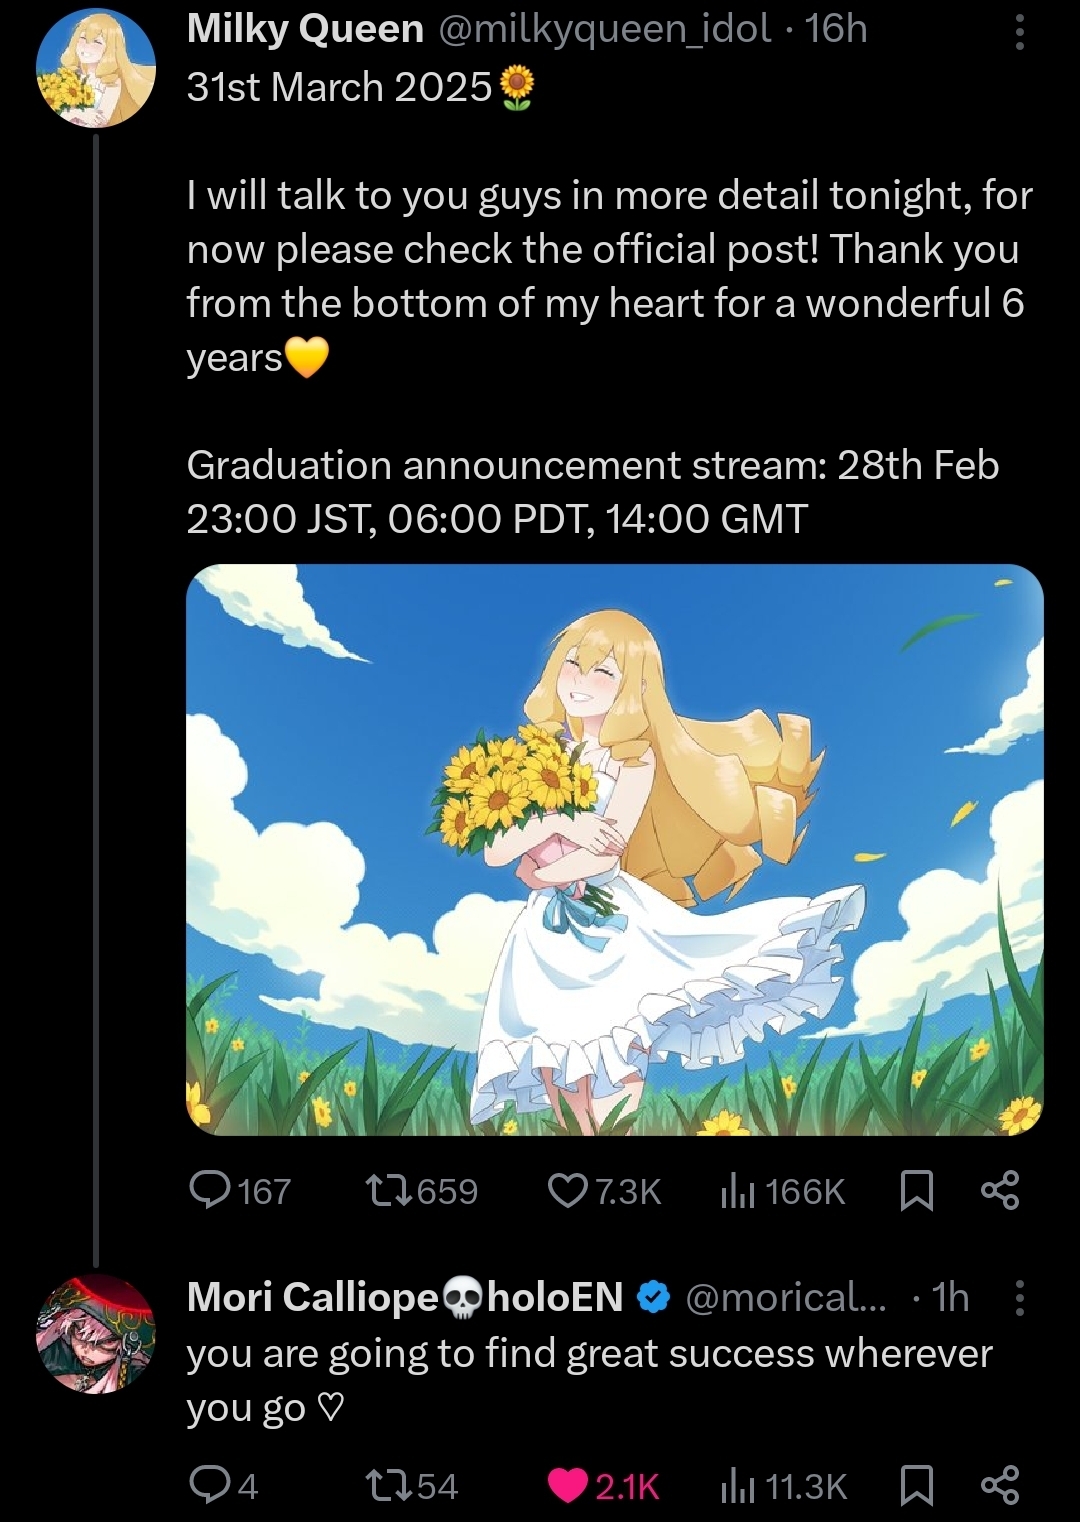Reply to Mori Calliope's comment
This screenshot has height=1522, width=1080.
click(x=225, y=1486)
